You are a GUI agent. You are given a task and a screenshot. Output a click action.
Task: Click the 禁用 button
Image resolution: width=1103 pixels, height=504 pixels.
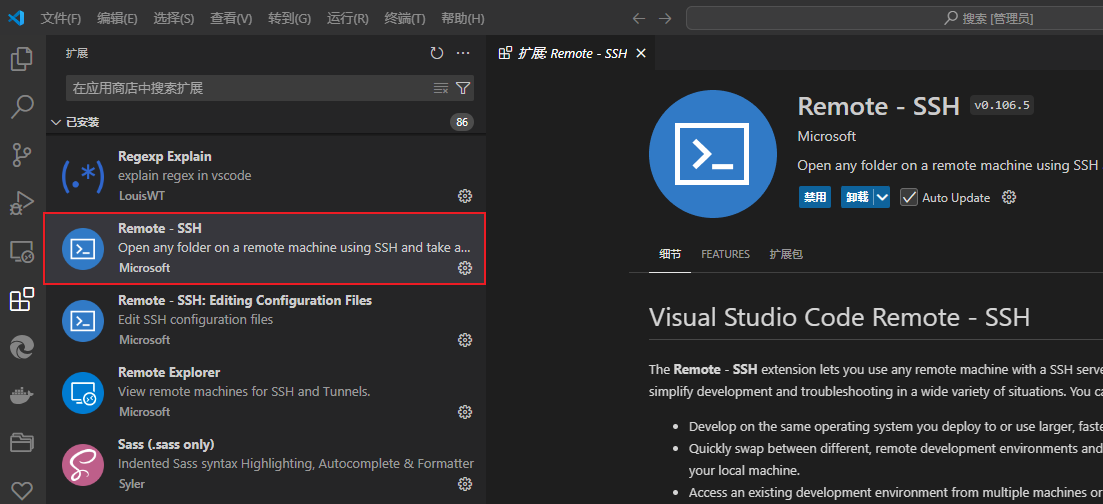coord(815,197)
